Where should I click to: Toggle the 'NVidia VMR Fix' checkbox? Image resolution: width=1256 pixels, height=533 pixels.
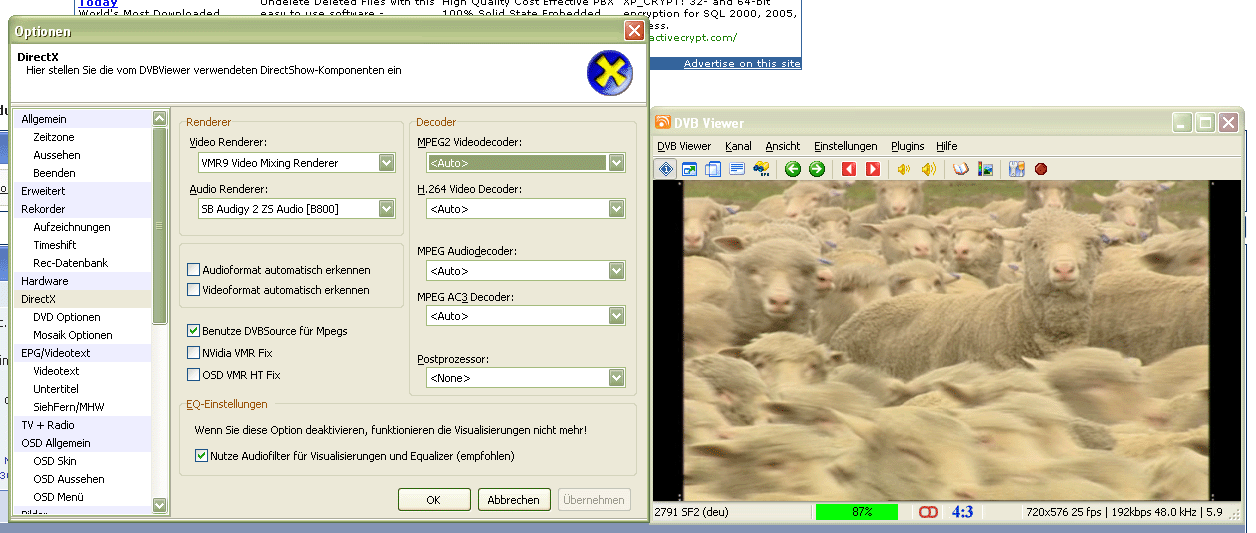tap(194, 353)
